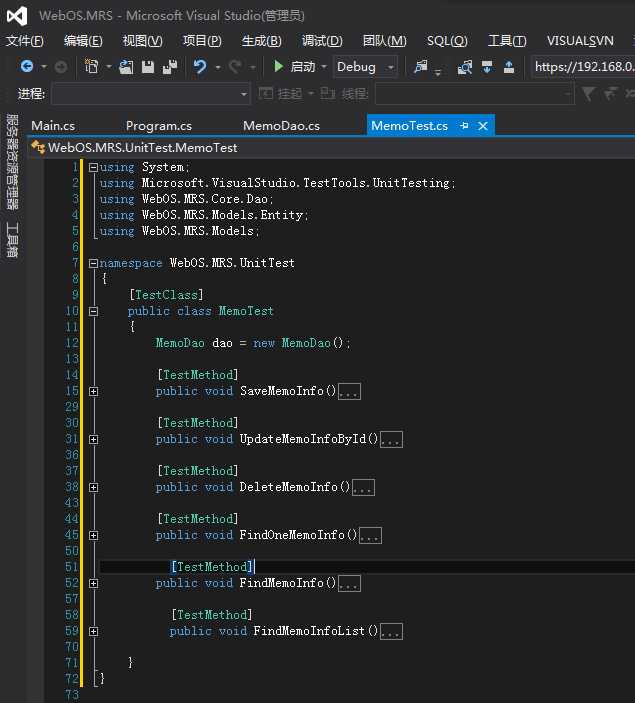This screenshot has width=635, height=703.
Task: Undo the last edit
Action: (x=200, y=67)
